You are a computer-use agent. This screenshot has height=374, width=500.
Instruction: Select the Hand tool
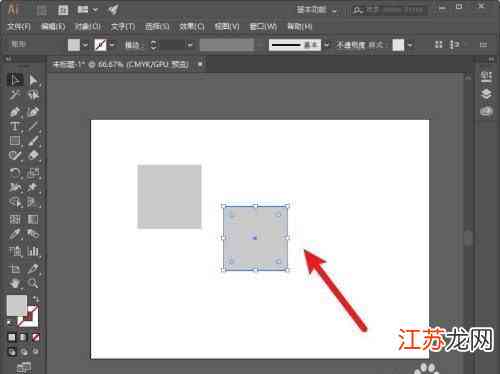pyautogui.click(x=15, y=283)
